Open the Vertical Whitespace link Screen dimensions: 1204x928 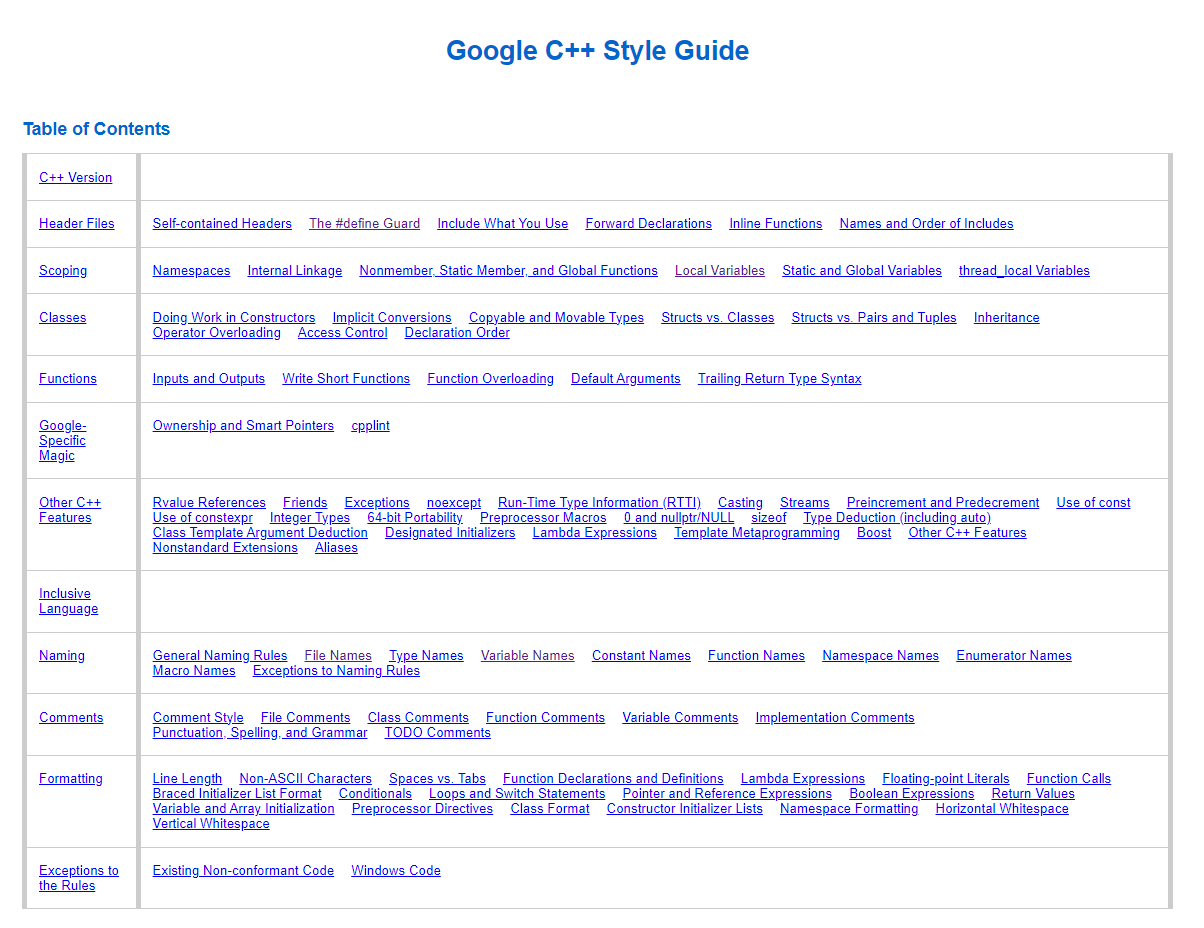pos(211,824)
